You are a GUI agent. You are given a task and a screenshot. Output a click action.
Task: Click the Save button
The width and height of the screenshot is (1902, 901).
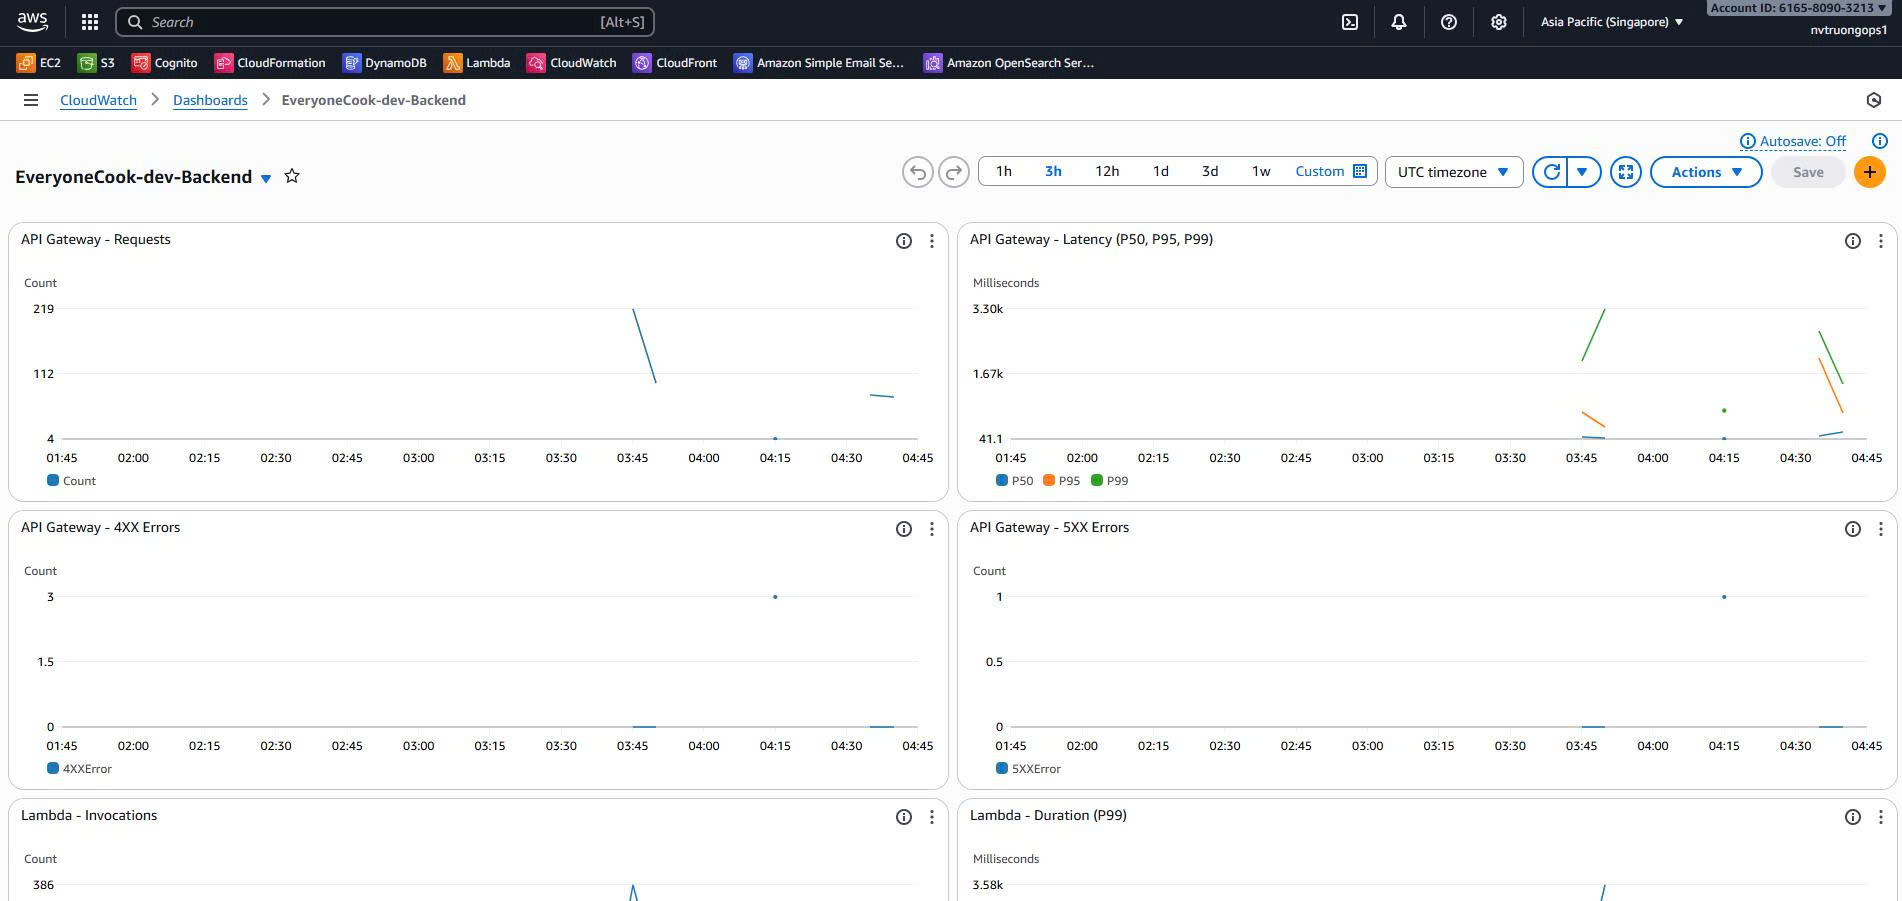[1808, 172]
